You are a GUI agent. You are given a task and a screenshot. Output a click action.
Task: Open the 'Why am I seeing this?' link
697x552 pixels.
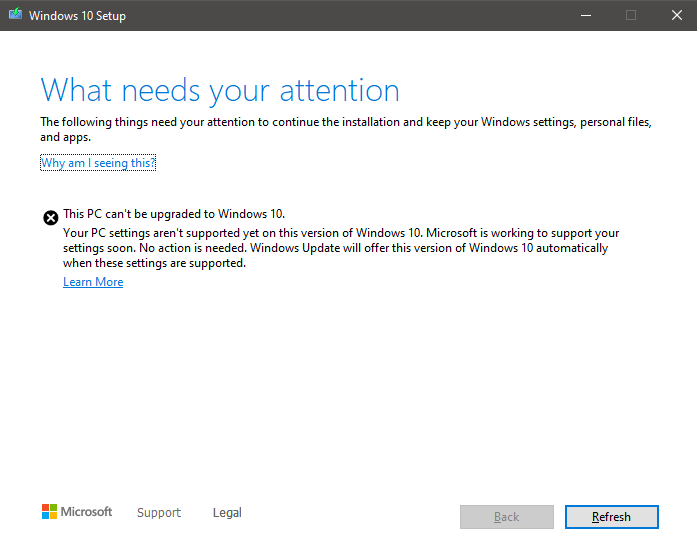(98, 163)
